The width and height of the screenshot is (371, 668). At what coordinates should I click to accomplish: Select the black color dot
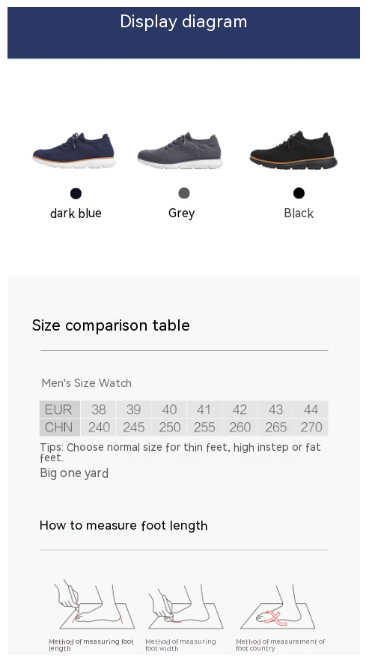tap(299, 193)
